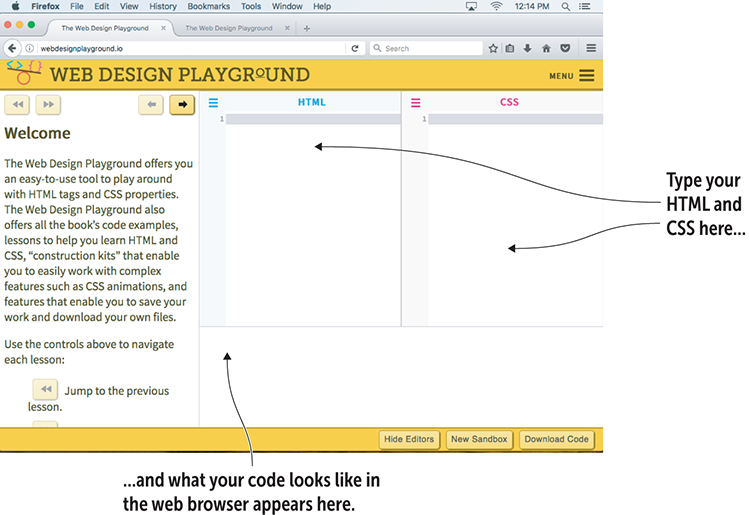Go to the next page with right arrow
750x515 pixels.
pyautogui.click(x=182, y=104)
